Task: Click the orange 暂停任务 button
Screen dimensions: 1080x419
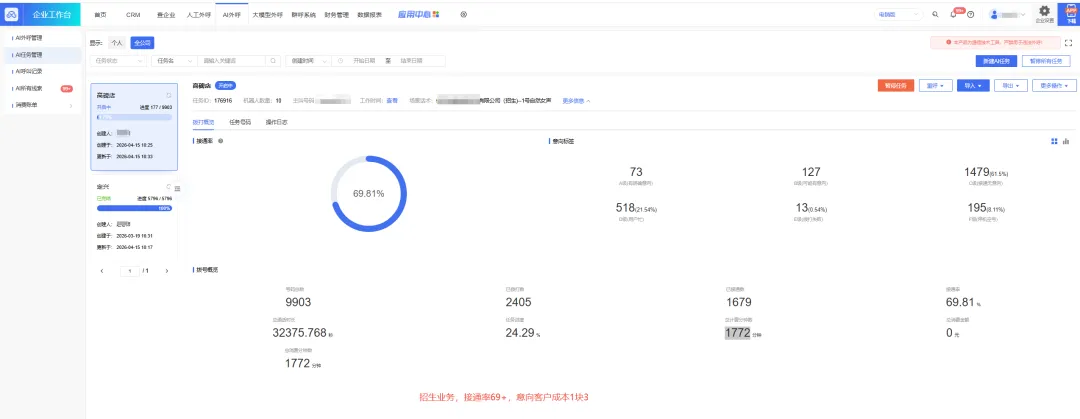Action: (x=896, y=85)
